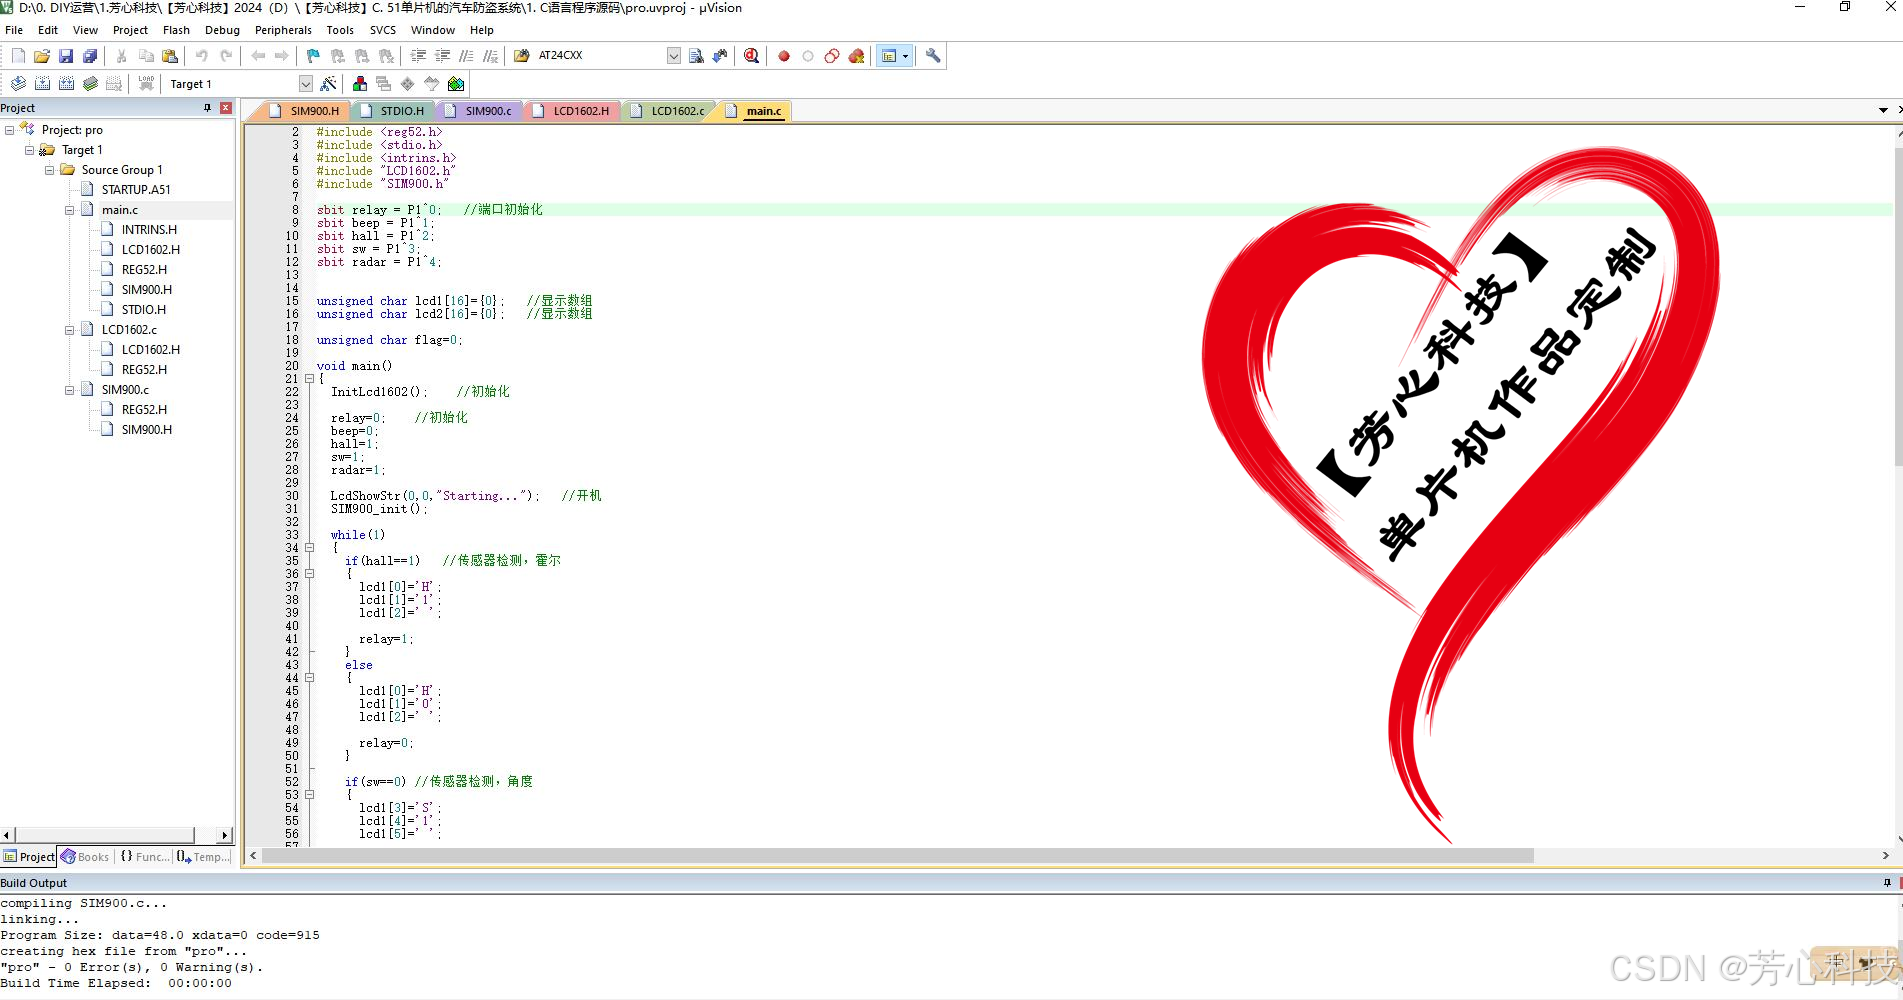Click the 'Program Size' build output line
Screen dimensions: 1903x1000
(x=160, y=936)
